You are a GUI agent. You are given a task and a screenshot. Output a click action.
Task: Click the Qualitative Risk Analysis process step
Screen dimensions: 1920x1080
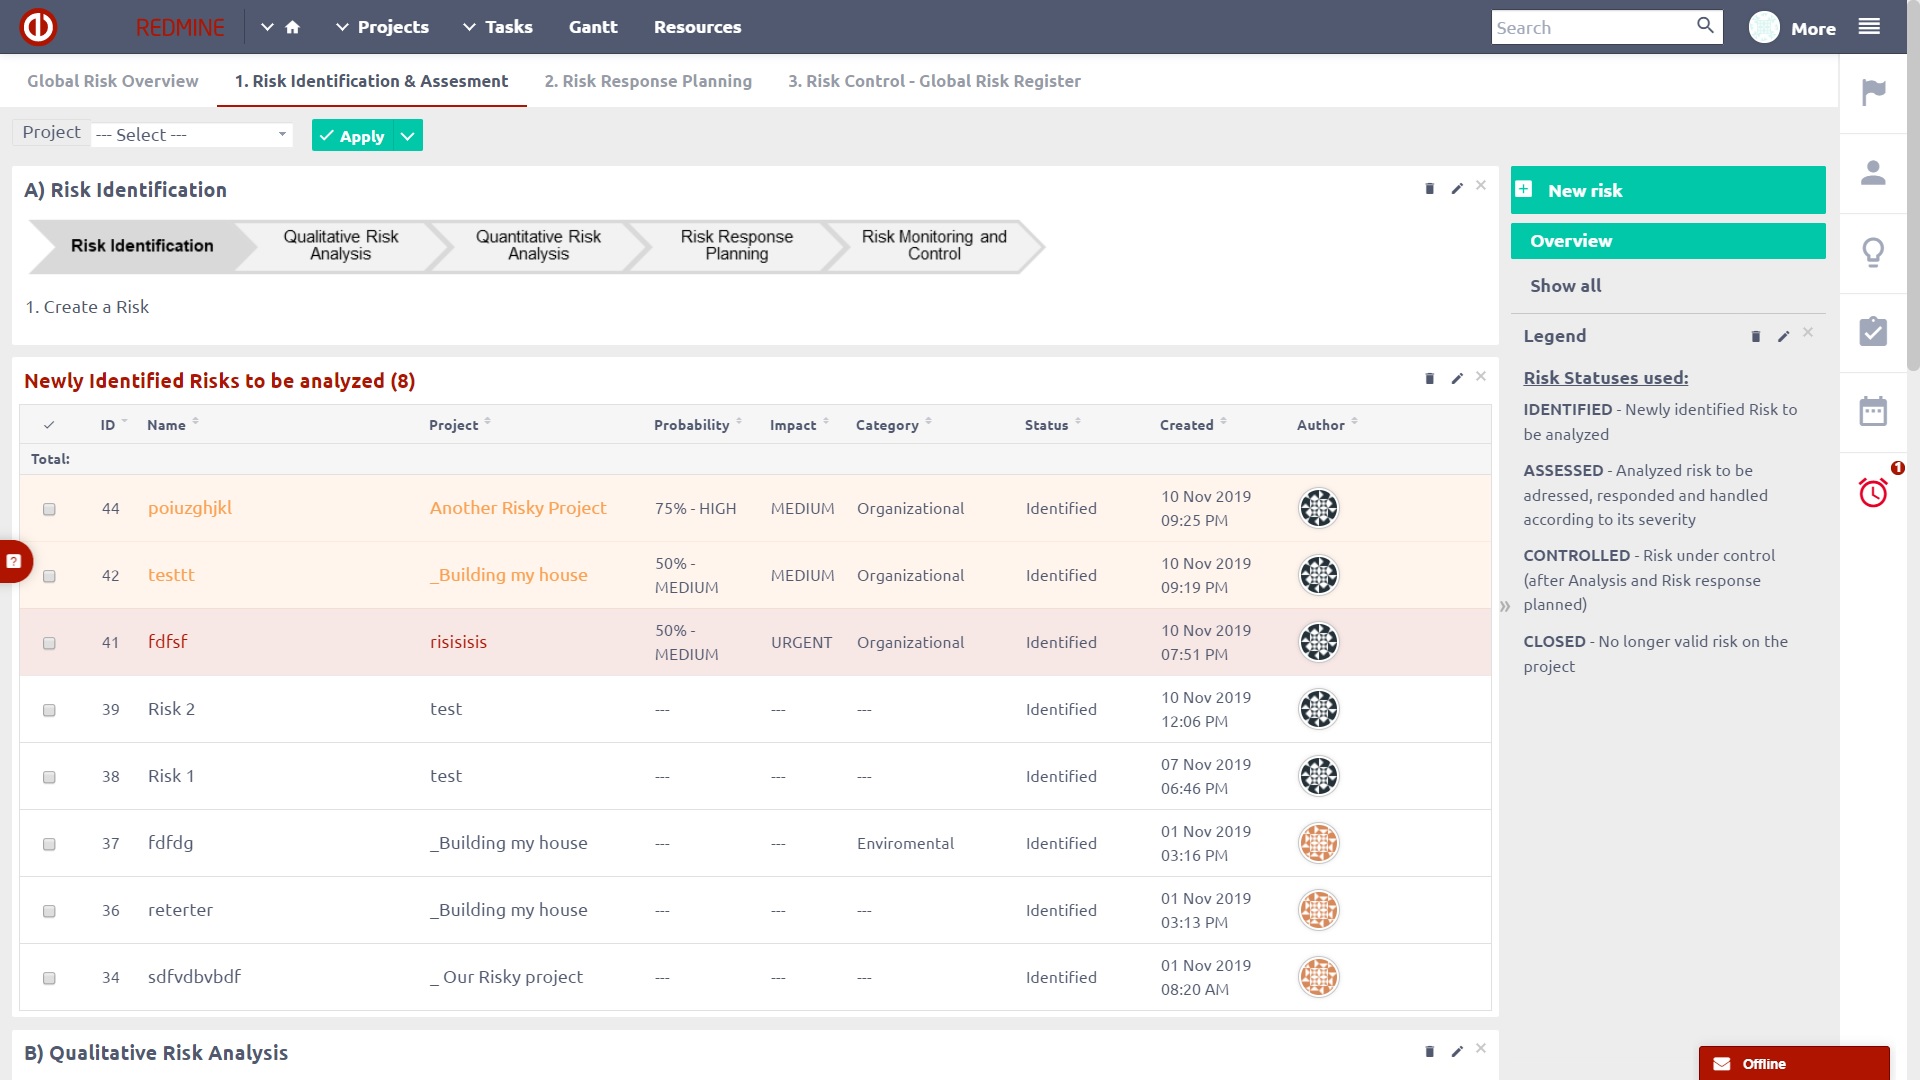click(340, 245)
